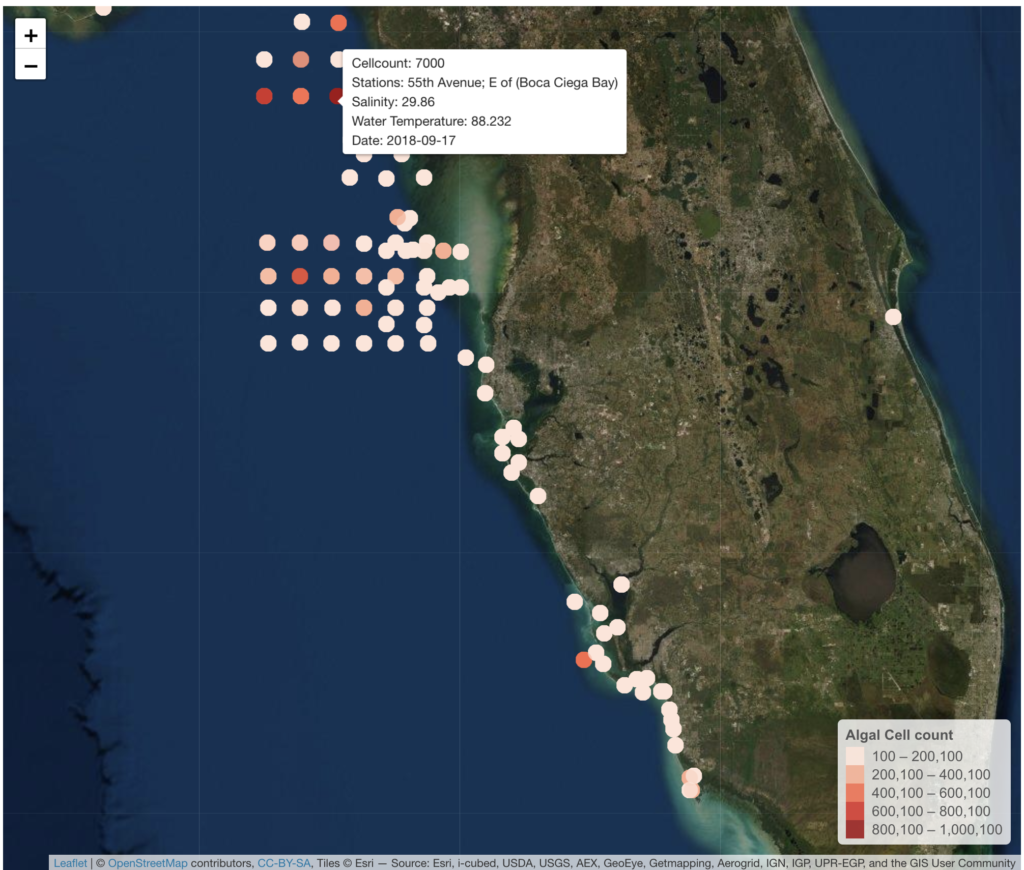Click the 'Date: 2018-09-17' popup line
Image resolution: width=1024 pixels, height=870 pixels.
[403, 140]
